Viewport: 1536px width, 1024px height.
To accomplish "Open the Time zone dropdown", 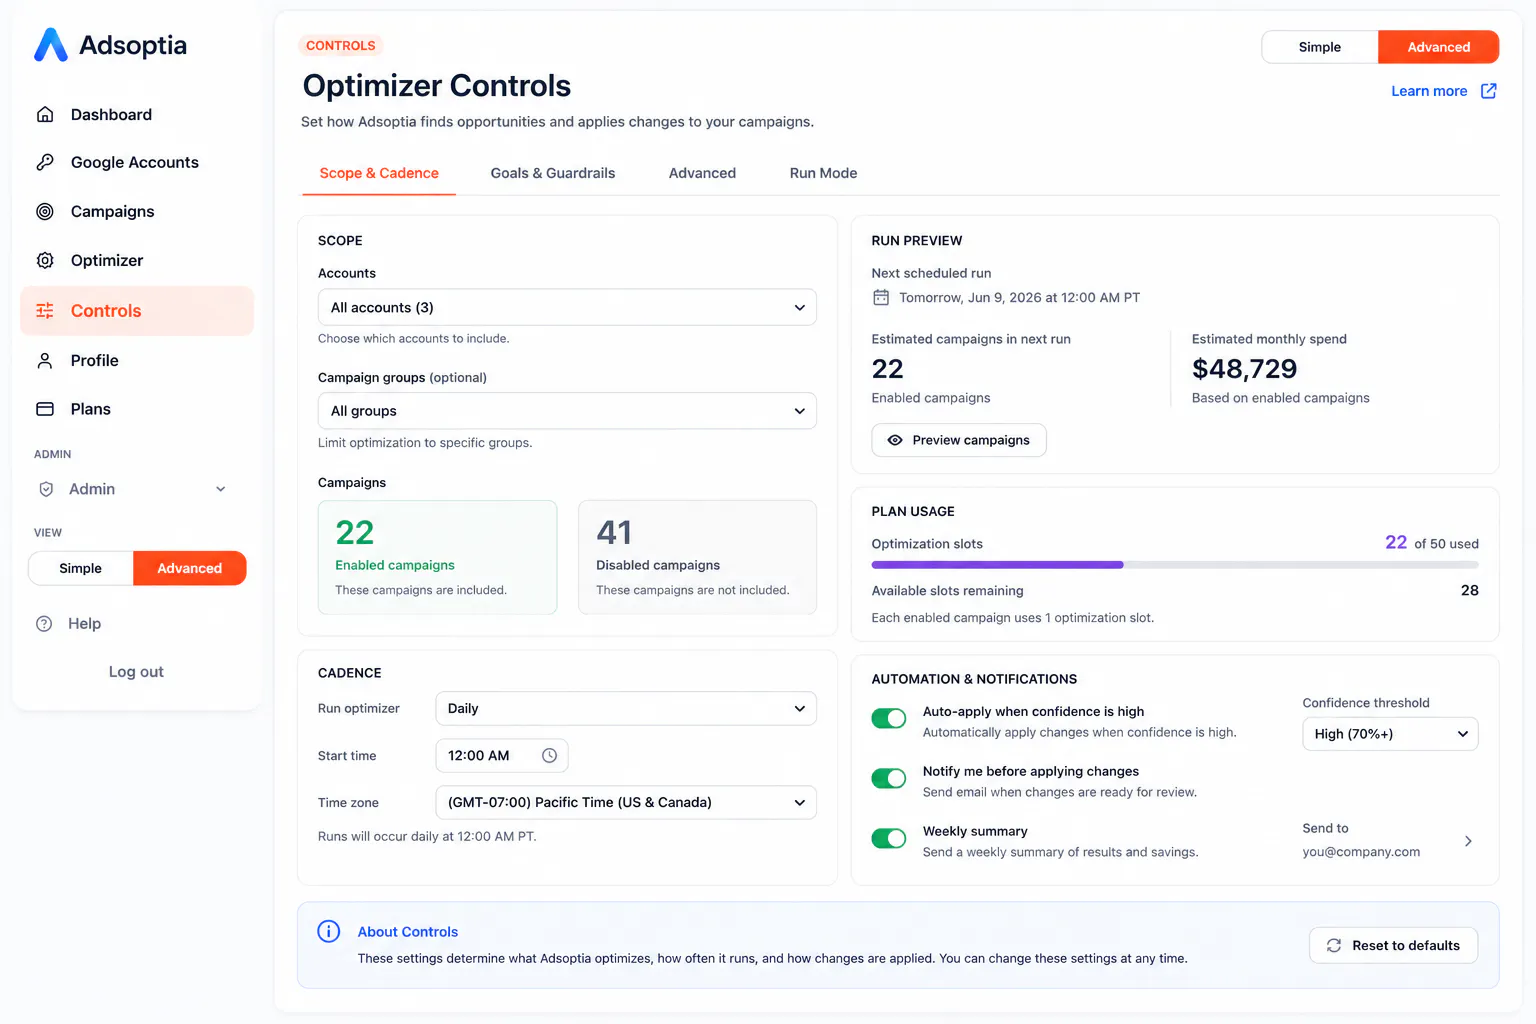I will coord(626,802).
